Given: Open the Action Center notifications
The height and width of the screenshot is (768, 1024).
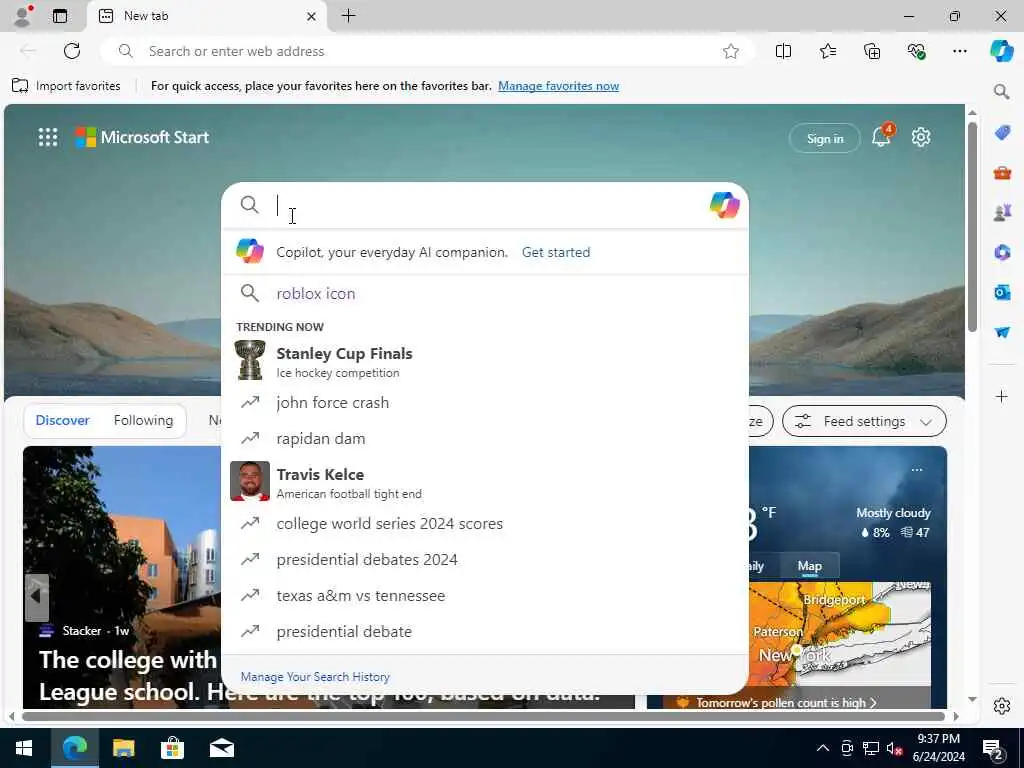Looking at the screenshot, I should (993, 748).
